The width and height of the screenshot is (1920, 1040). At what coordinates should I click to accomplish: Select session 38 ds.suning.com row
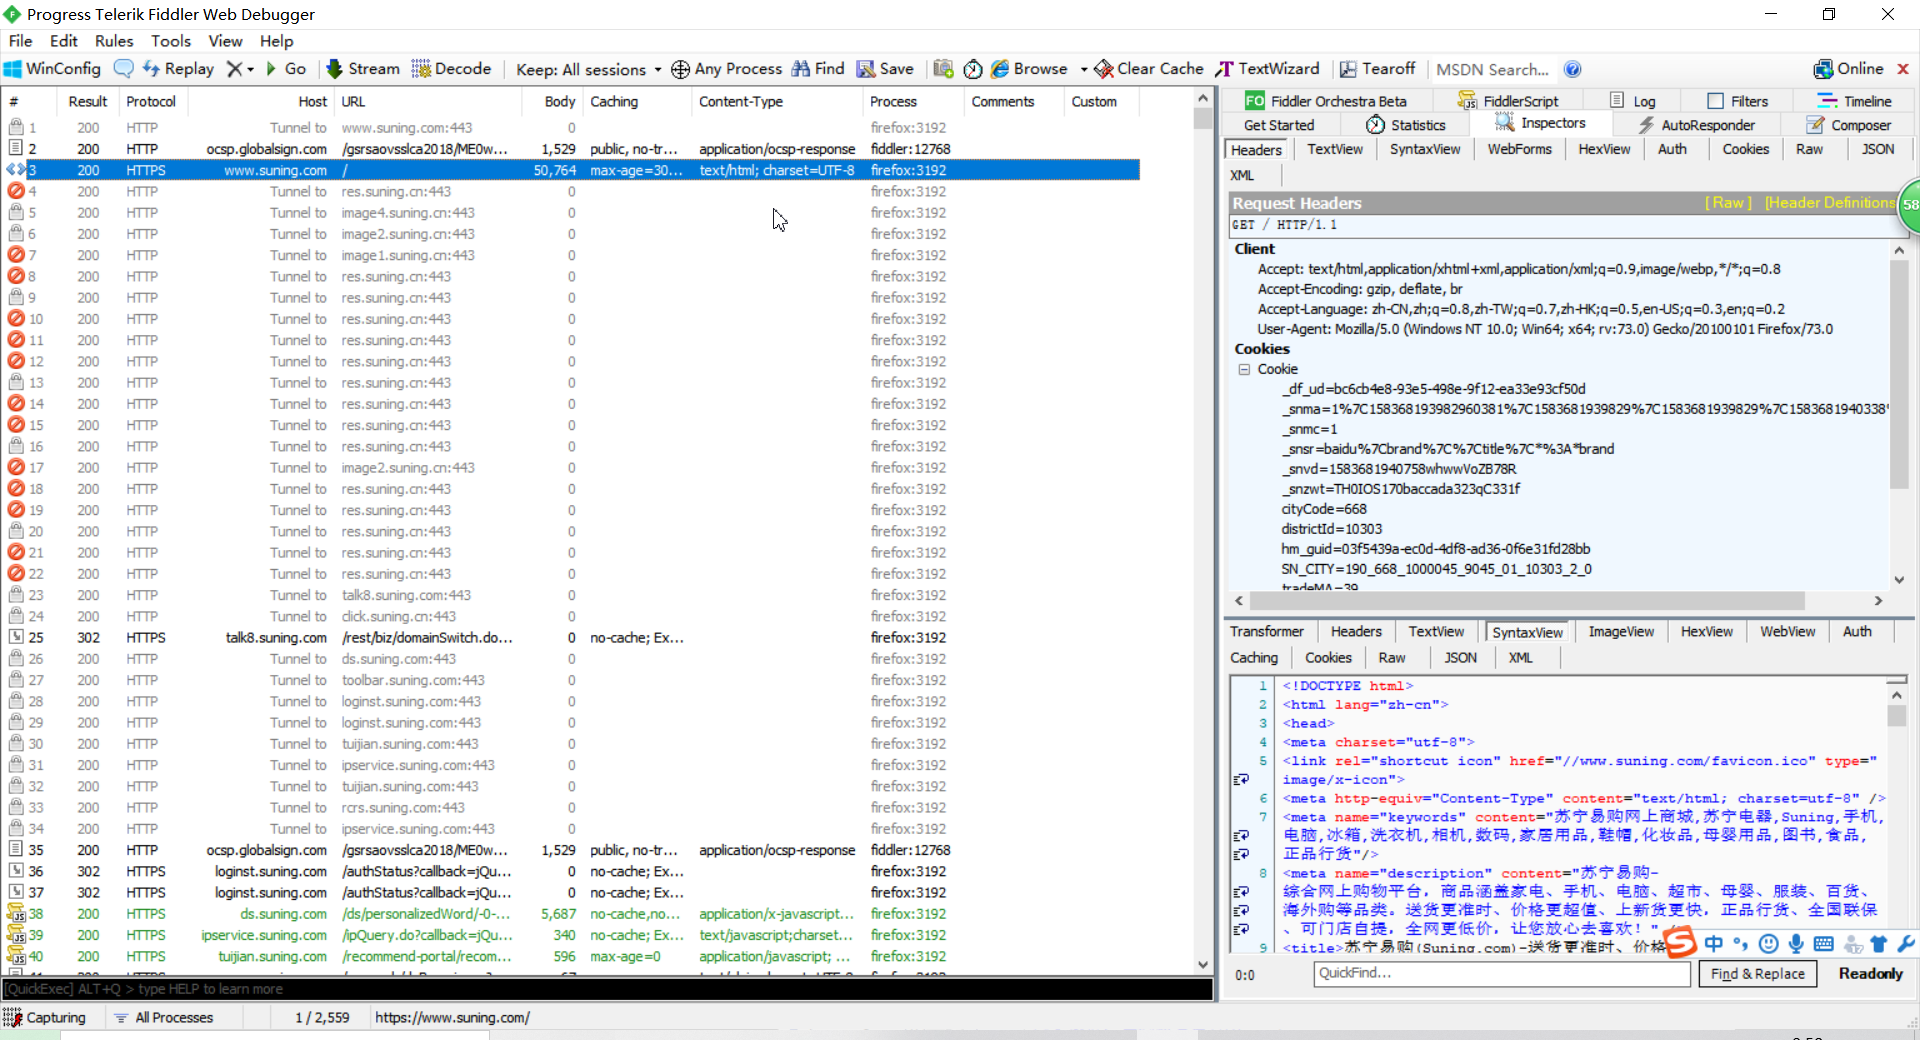570,914
